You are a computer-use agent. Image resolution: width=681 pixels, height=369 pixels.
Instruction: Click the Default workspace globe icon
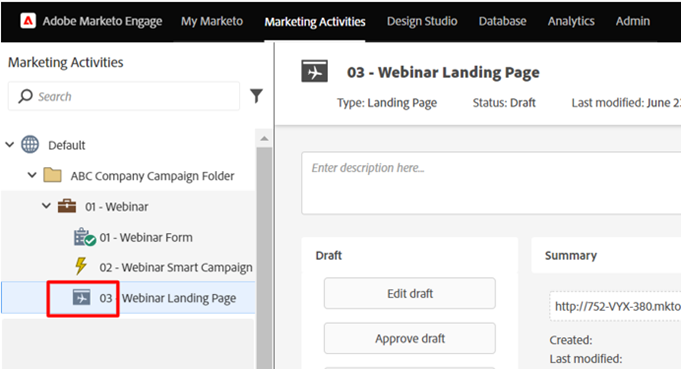[30, 145]
